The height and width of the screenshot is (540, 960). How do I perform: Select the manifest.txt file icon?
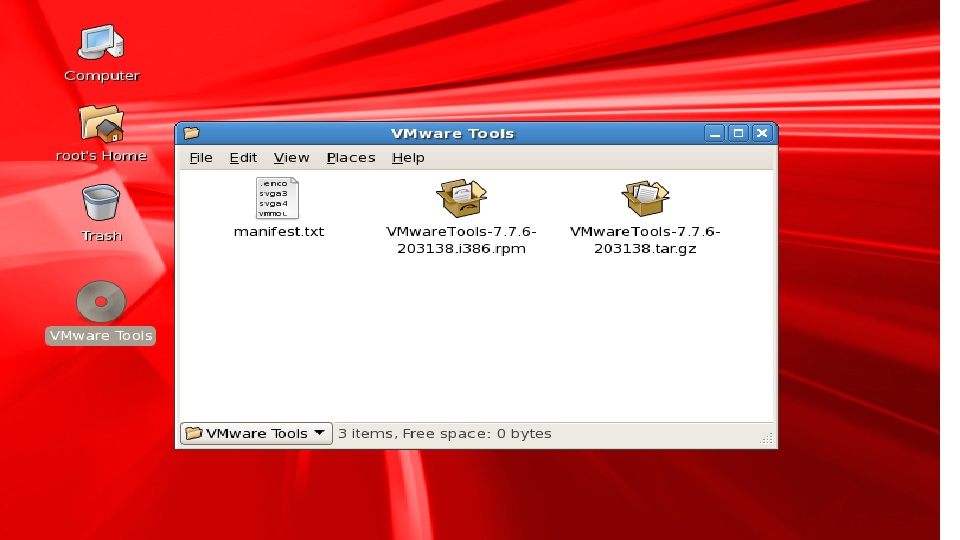coord(277,198)
